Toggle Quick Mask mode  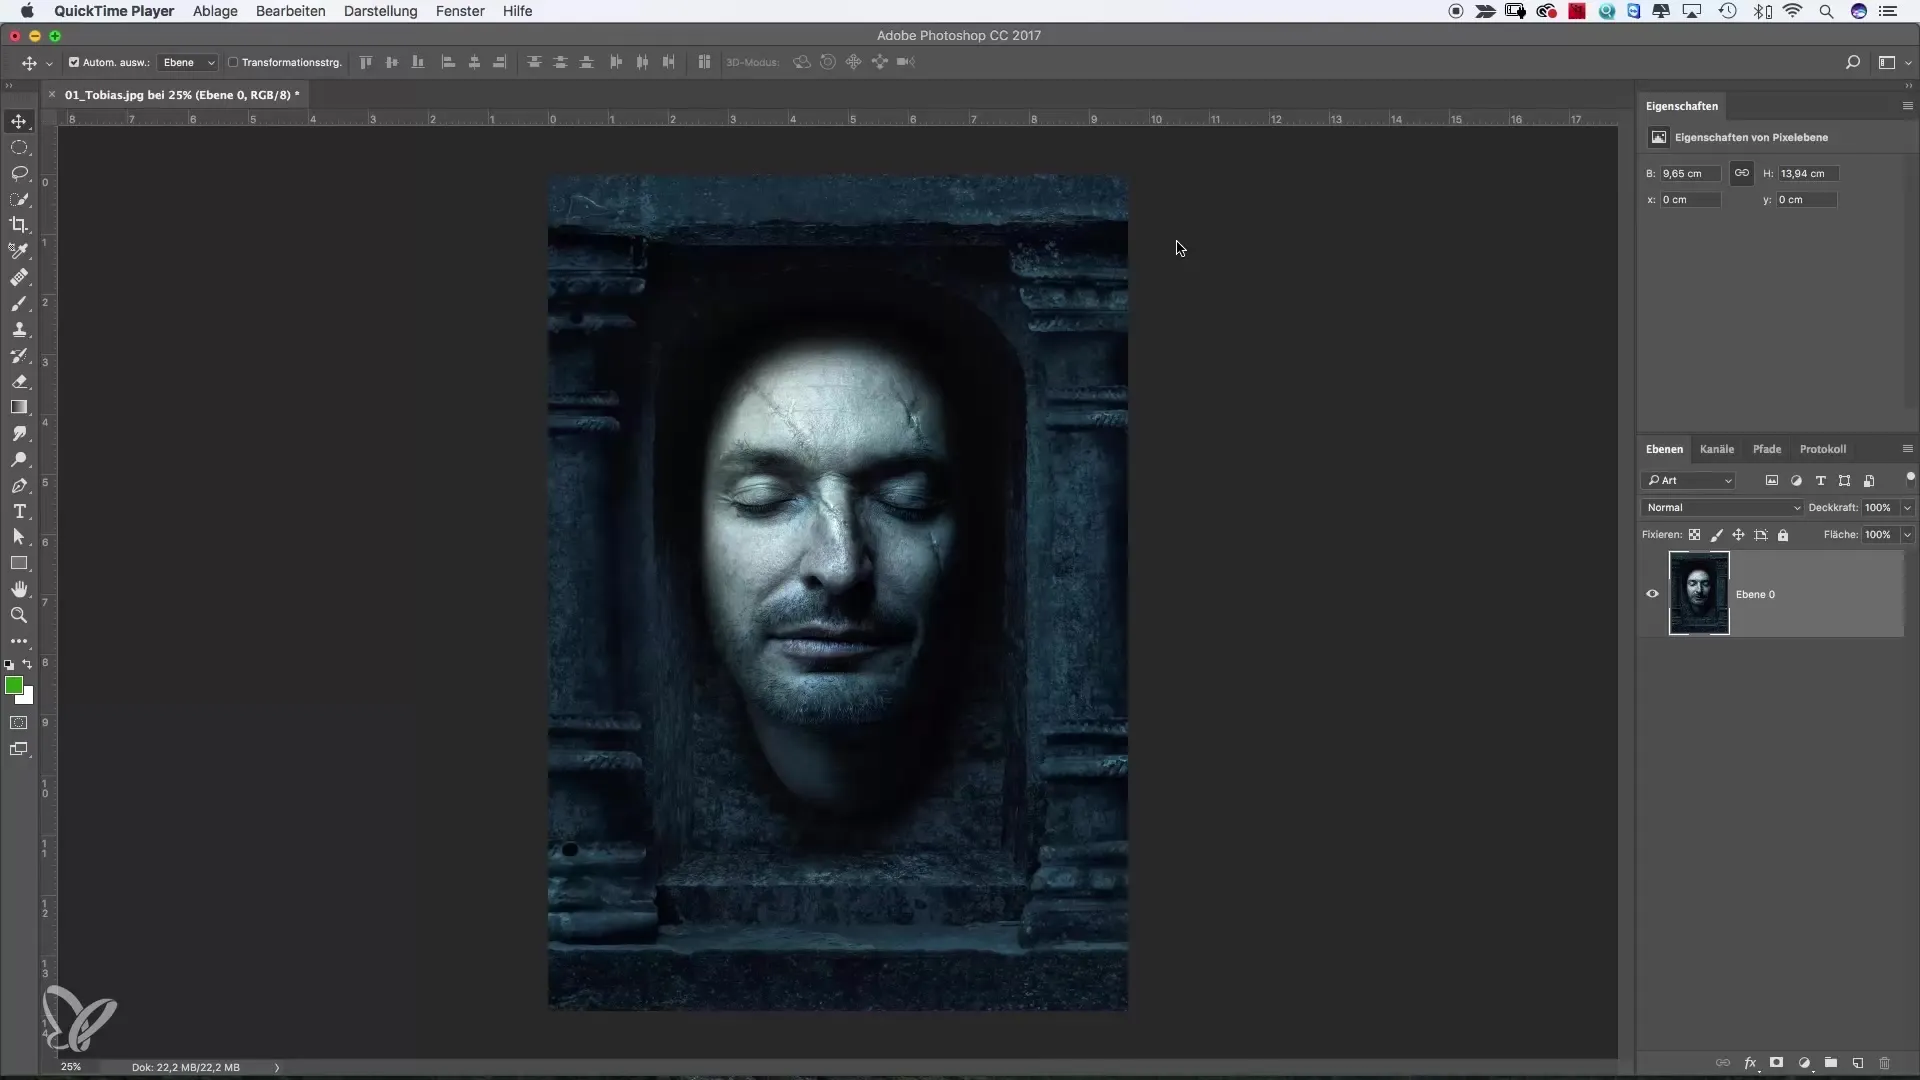pyautogui.click(x=19, y=722)
